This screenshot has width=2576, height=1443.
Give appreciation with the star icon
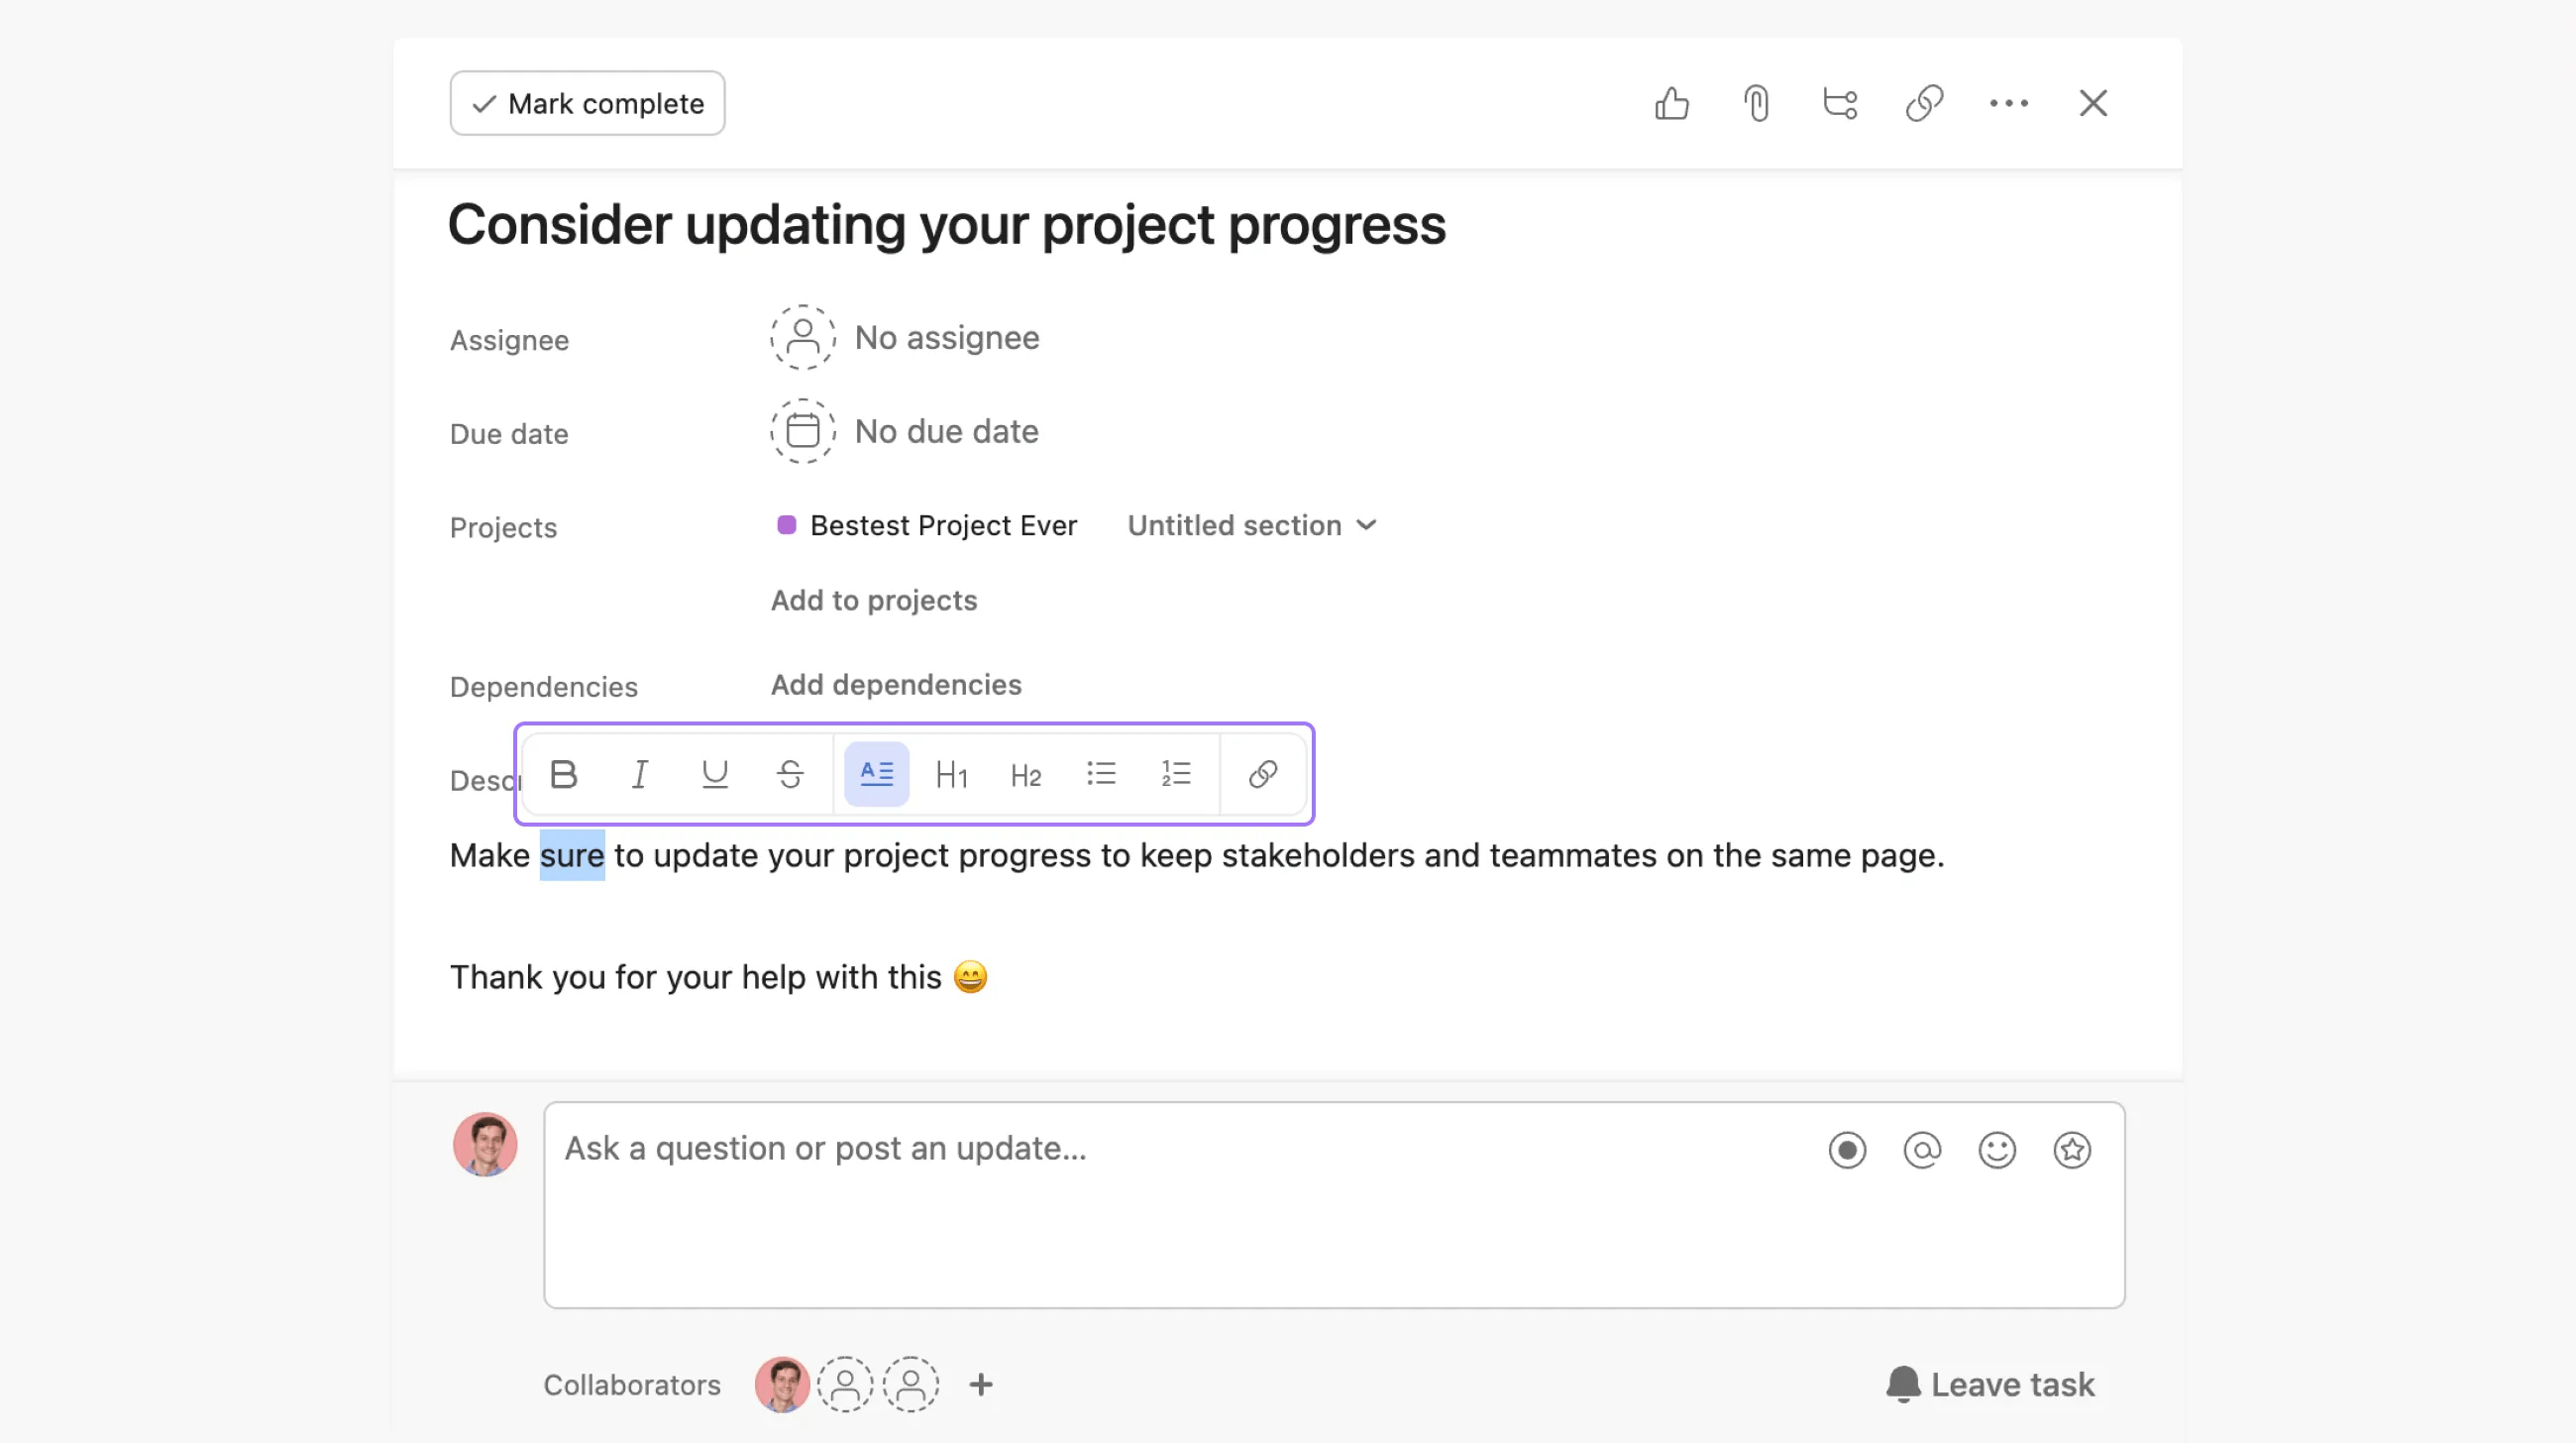2071,1150
